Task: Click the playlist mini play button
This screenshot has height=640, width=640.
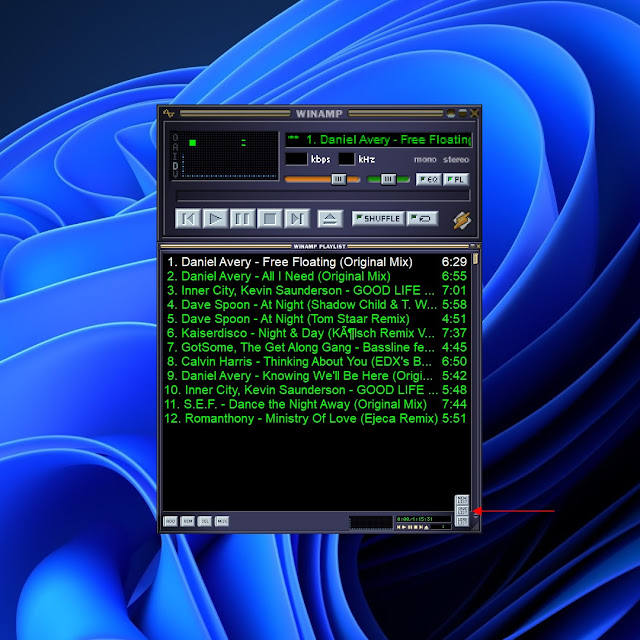Action: click(404, 527)
